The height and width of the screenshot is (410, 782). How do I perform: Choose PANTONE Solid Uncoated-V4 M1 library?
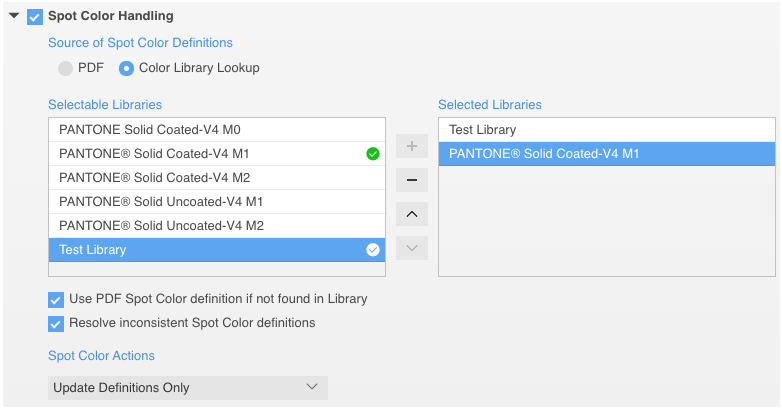pos(161,202)
